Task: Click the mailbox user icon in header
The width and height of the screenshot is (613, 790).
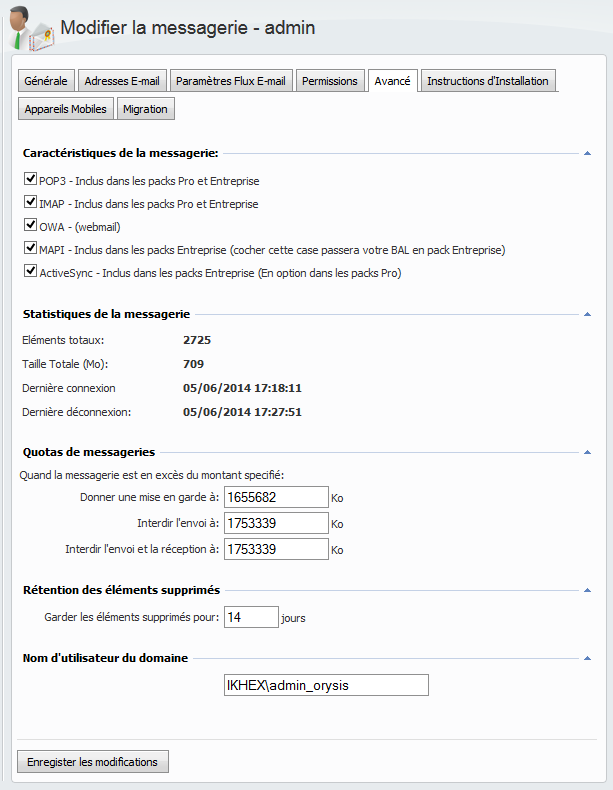Action: tap(30, 29)
